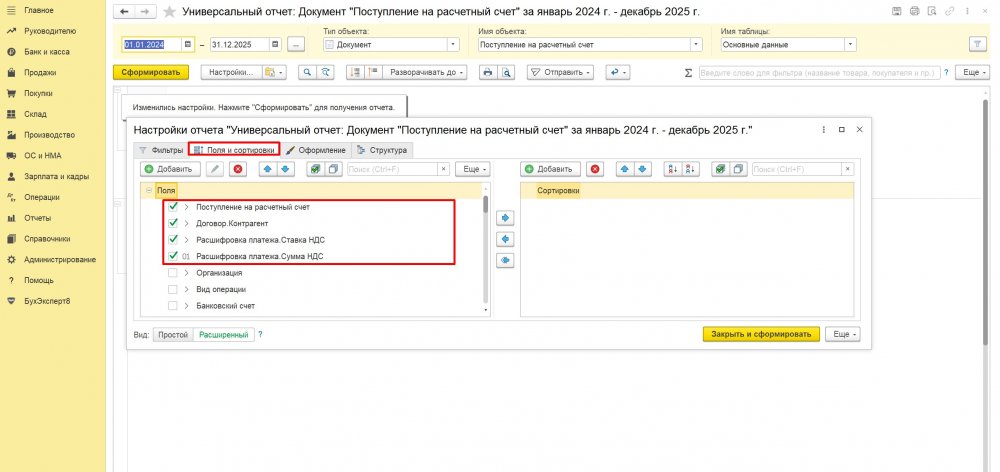Check the Организация field
The height and width of the screenshot is (472, 1000).
click(173, 273)
